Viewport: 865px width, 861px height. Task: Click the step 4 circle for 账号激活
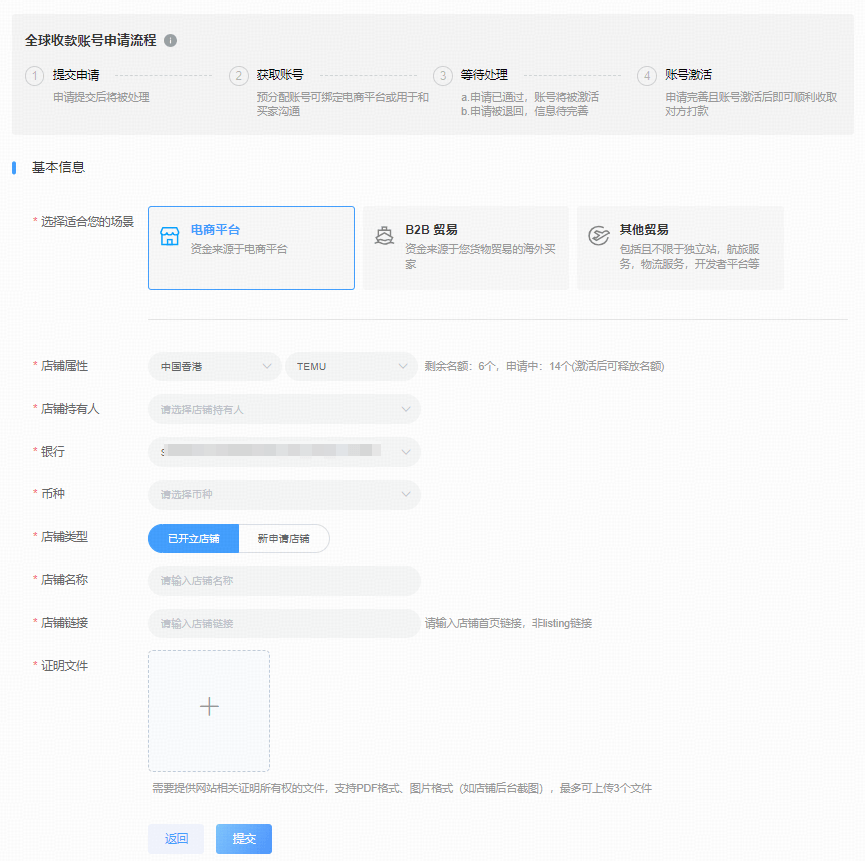point(647,76)
